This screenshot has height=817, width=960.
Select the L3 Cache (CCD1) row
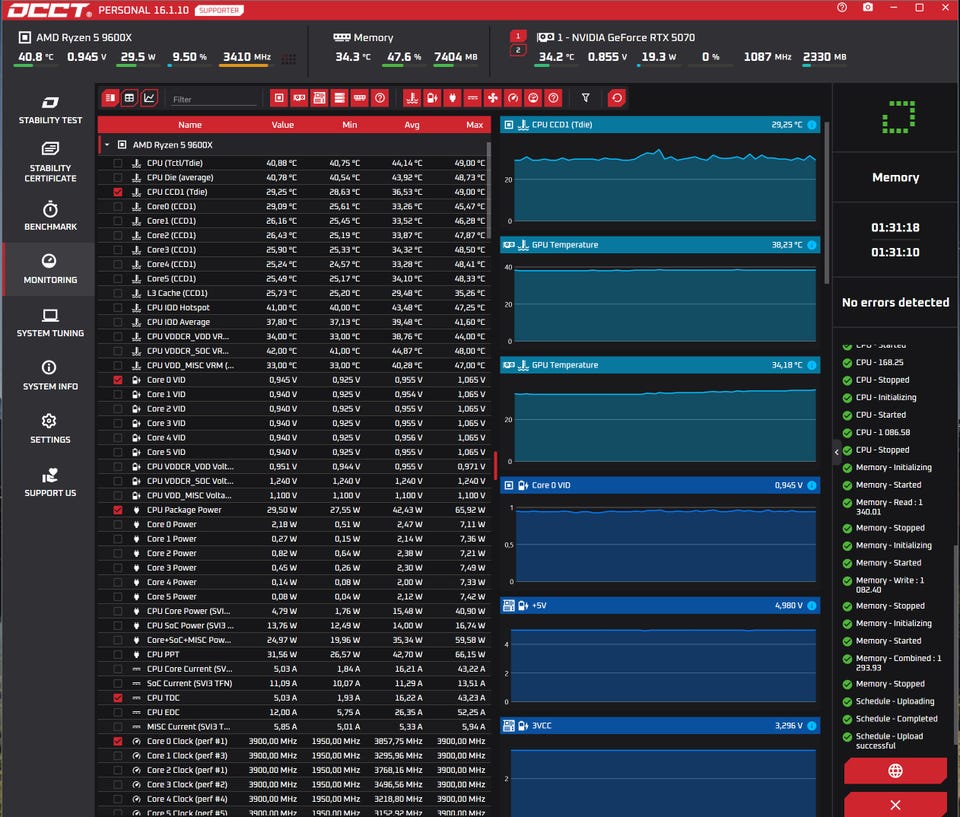click(x=294, y=293)
